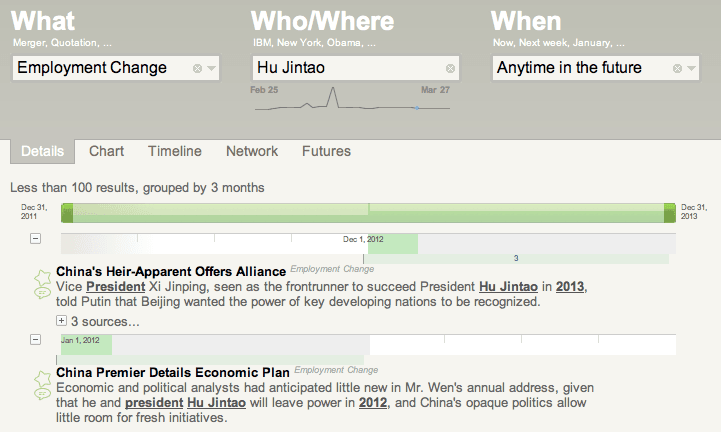Clear the Anytime in the future field
The image size is (721, 432).
[677, 69]
